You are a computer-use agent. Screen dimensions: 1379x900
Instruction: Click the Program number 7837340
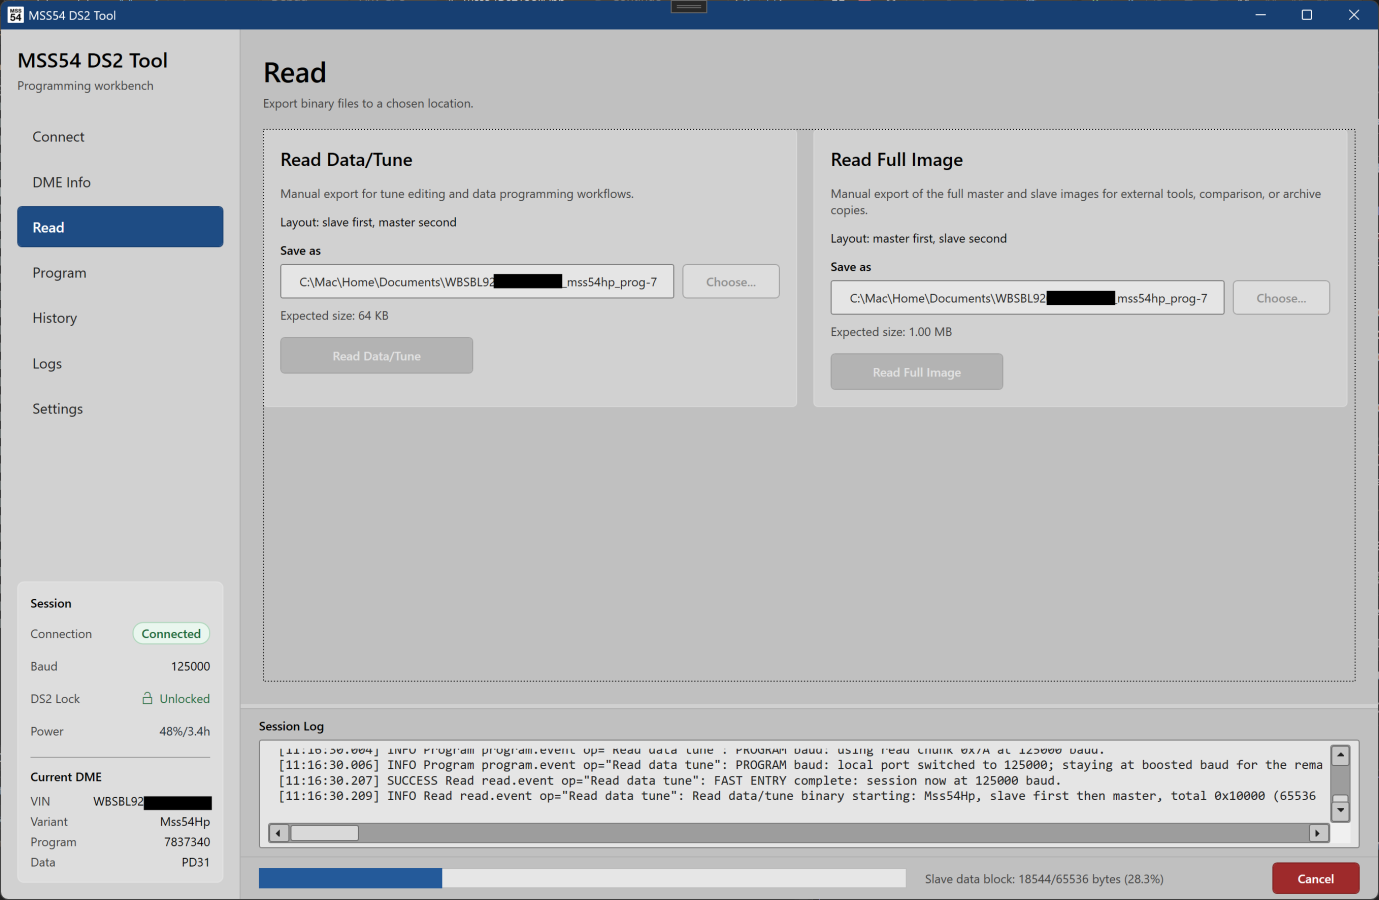click(x=187, y=842)
